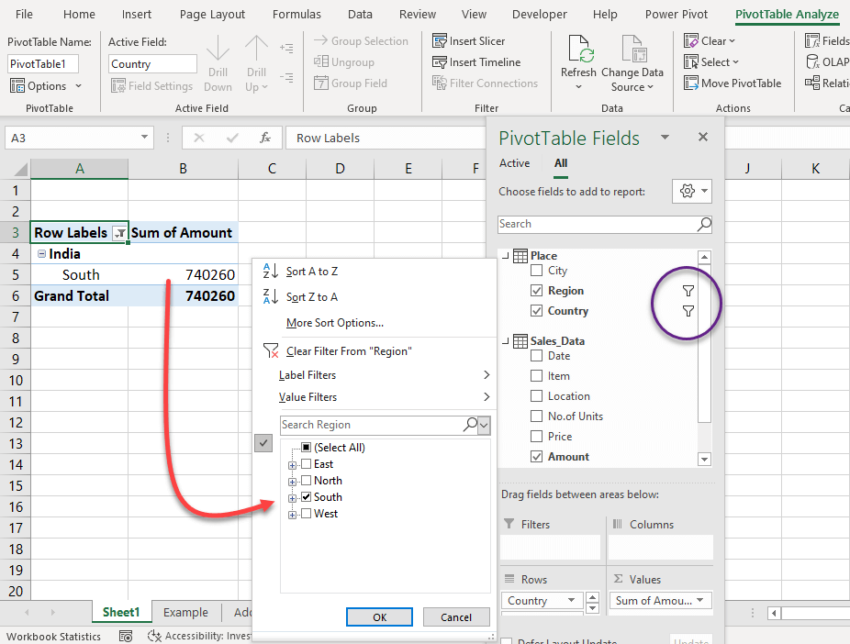The image size is (850, 644).
Task: Click the Move PivotTable icon
Action: coord(692,83)
